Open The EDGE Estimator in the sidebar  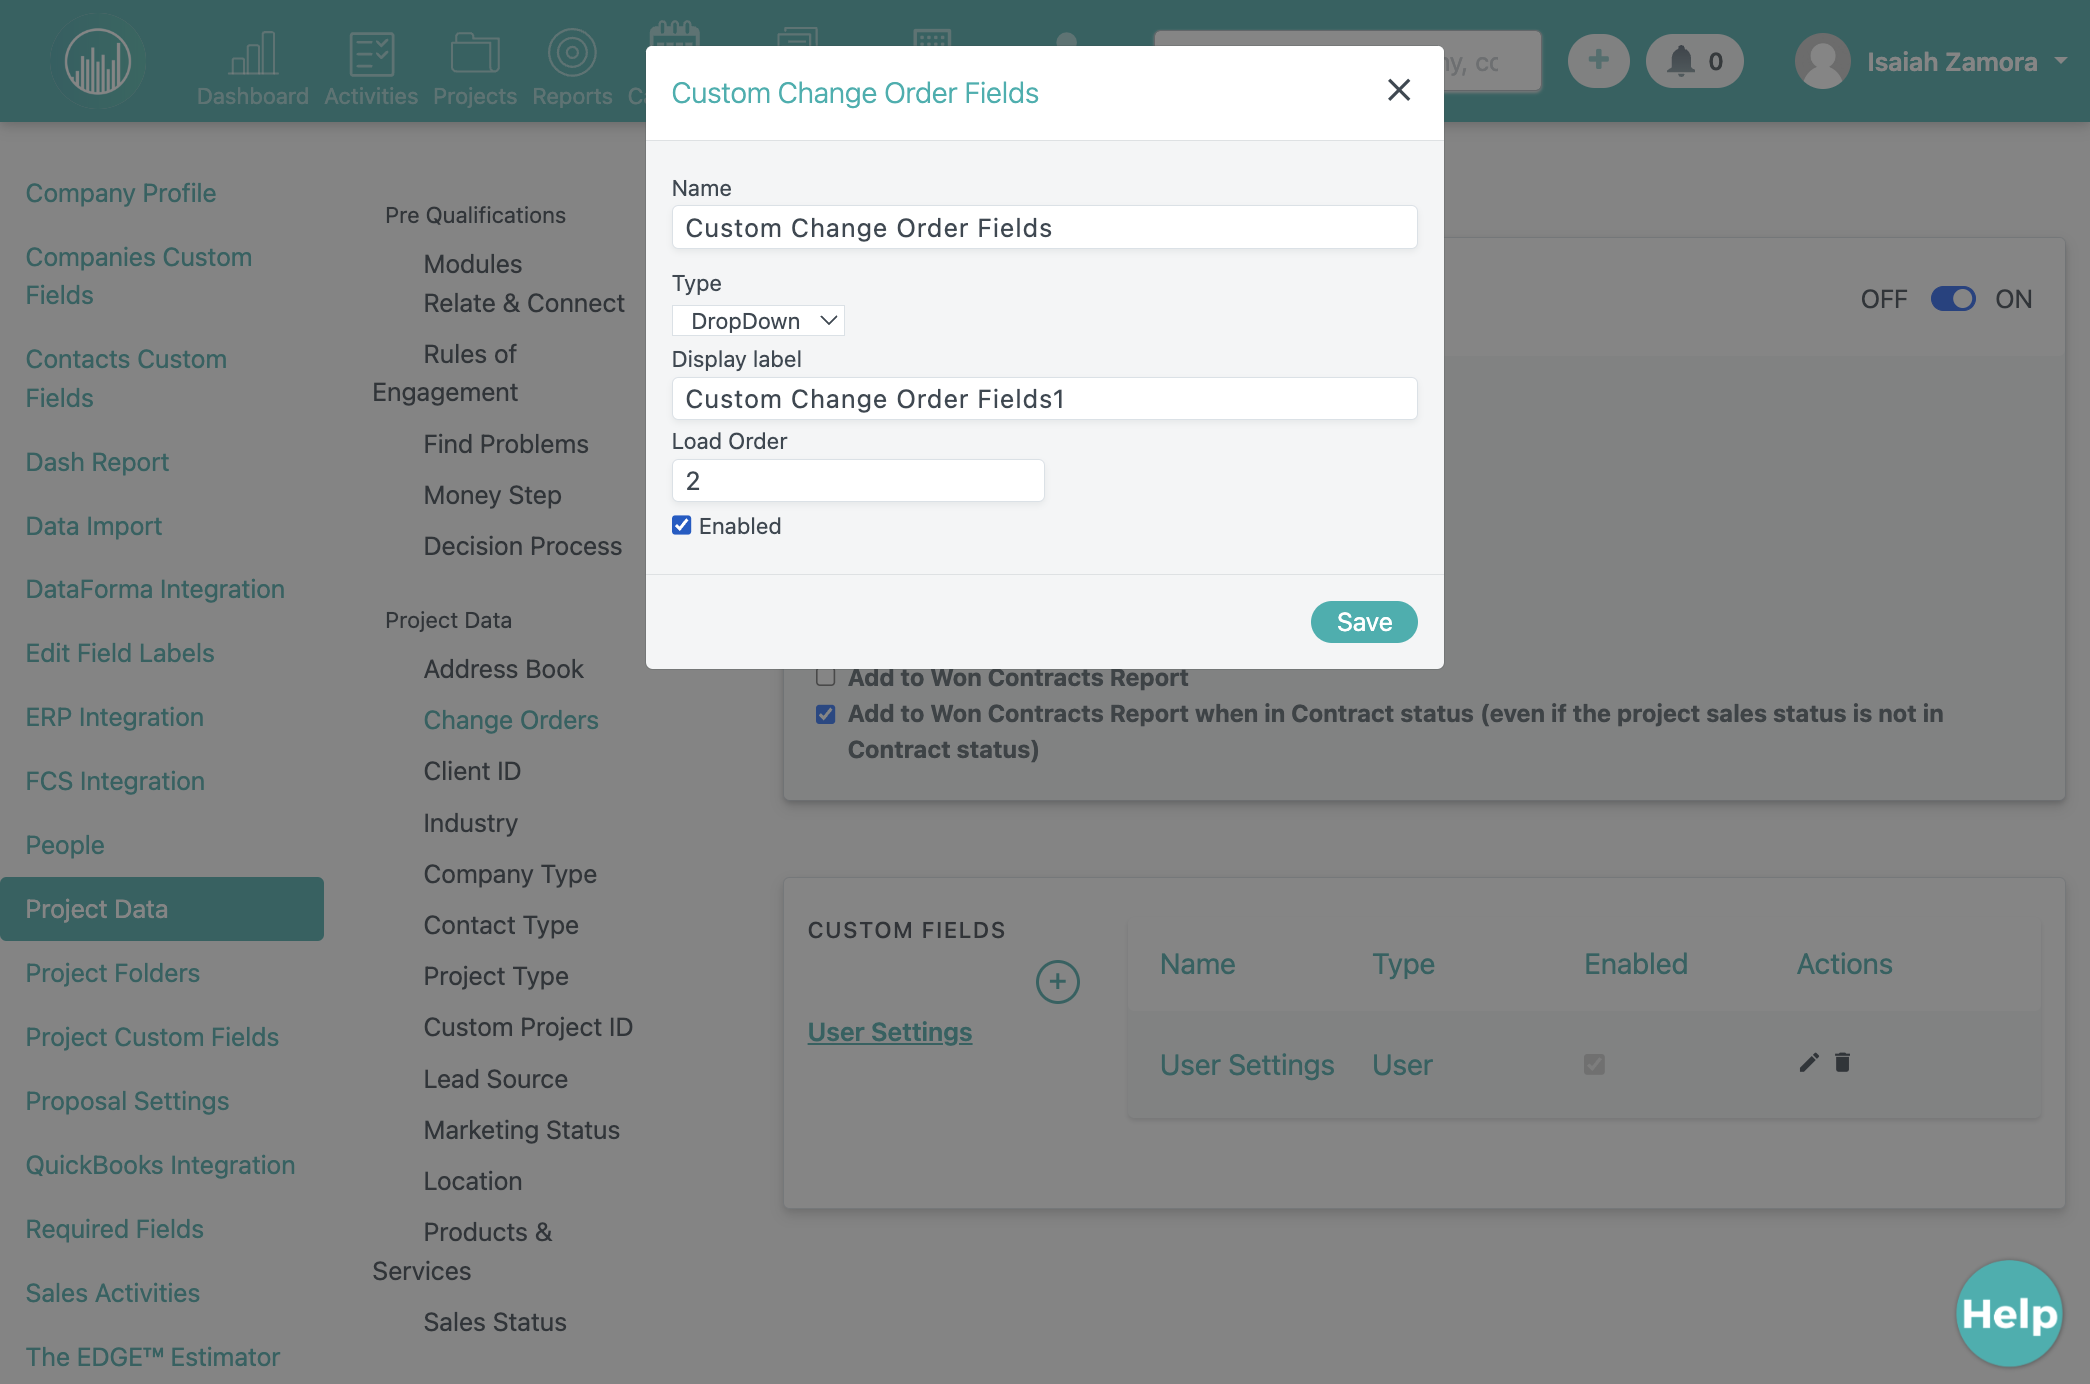pyautogui.click(x=153, y=1357)
